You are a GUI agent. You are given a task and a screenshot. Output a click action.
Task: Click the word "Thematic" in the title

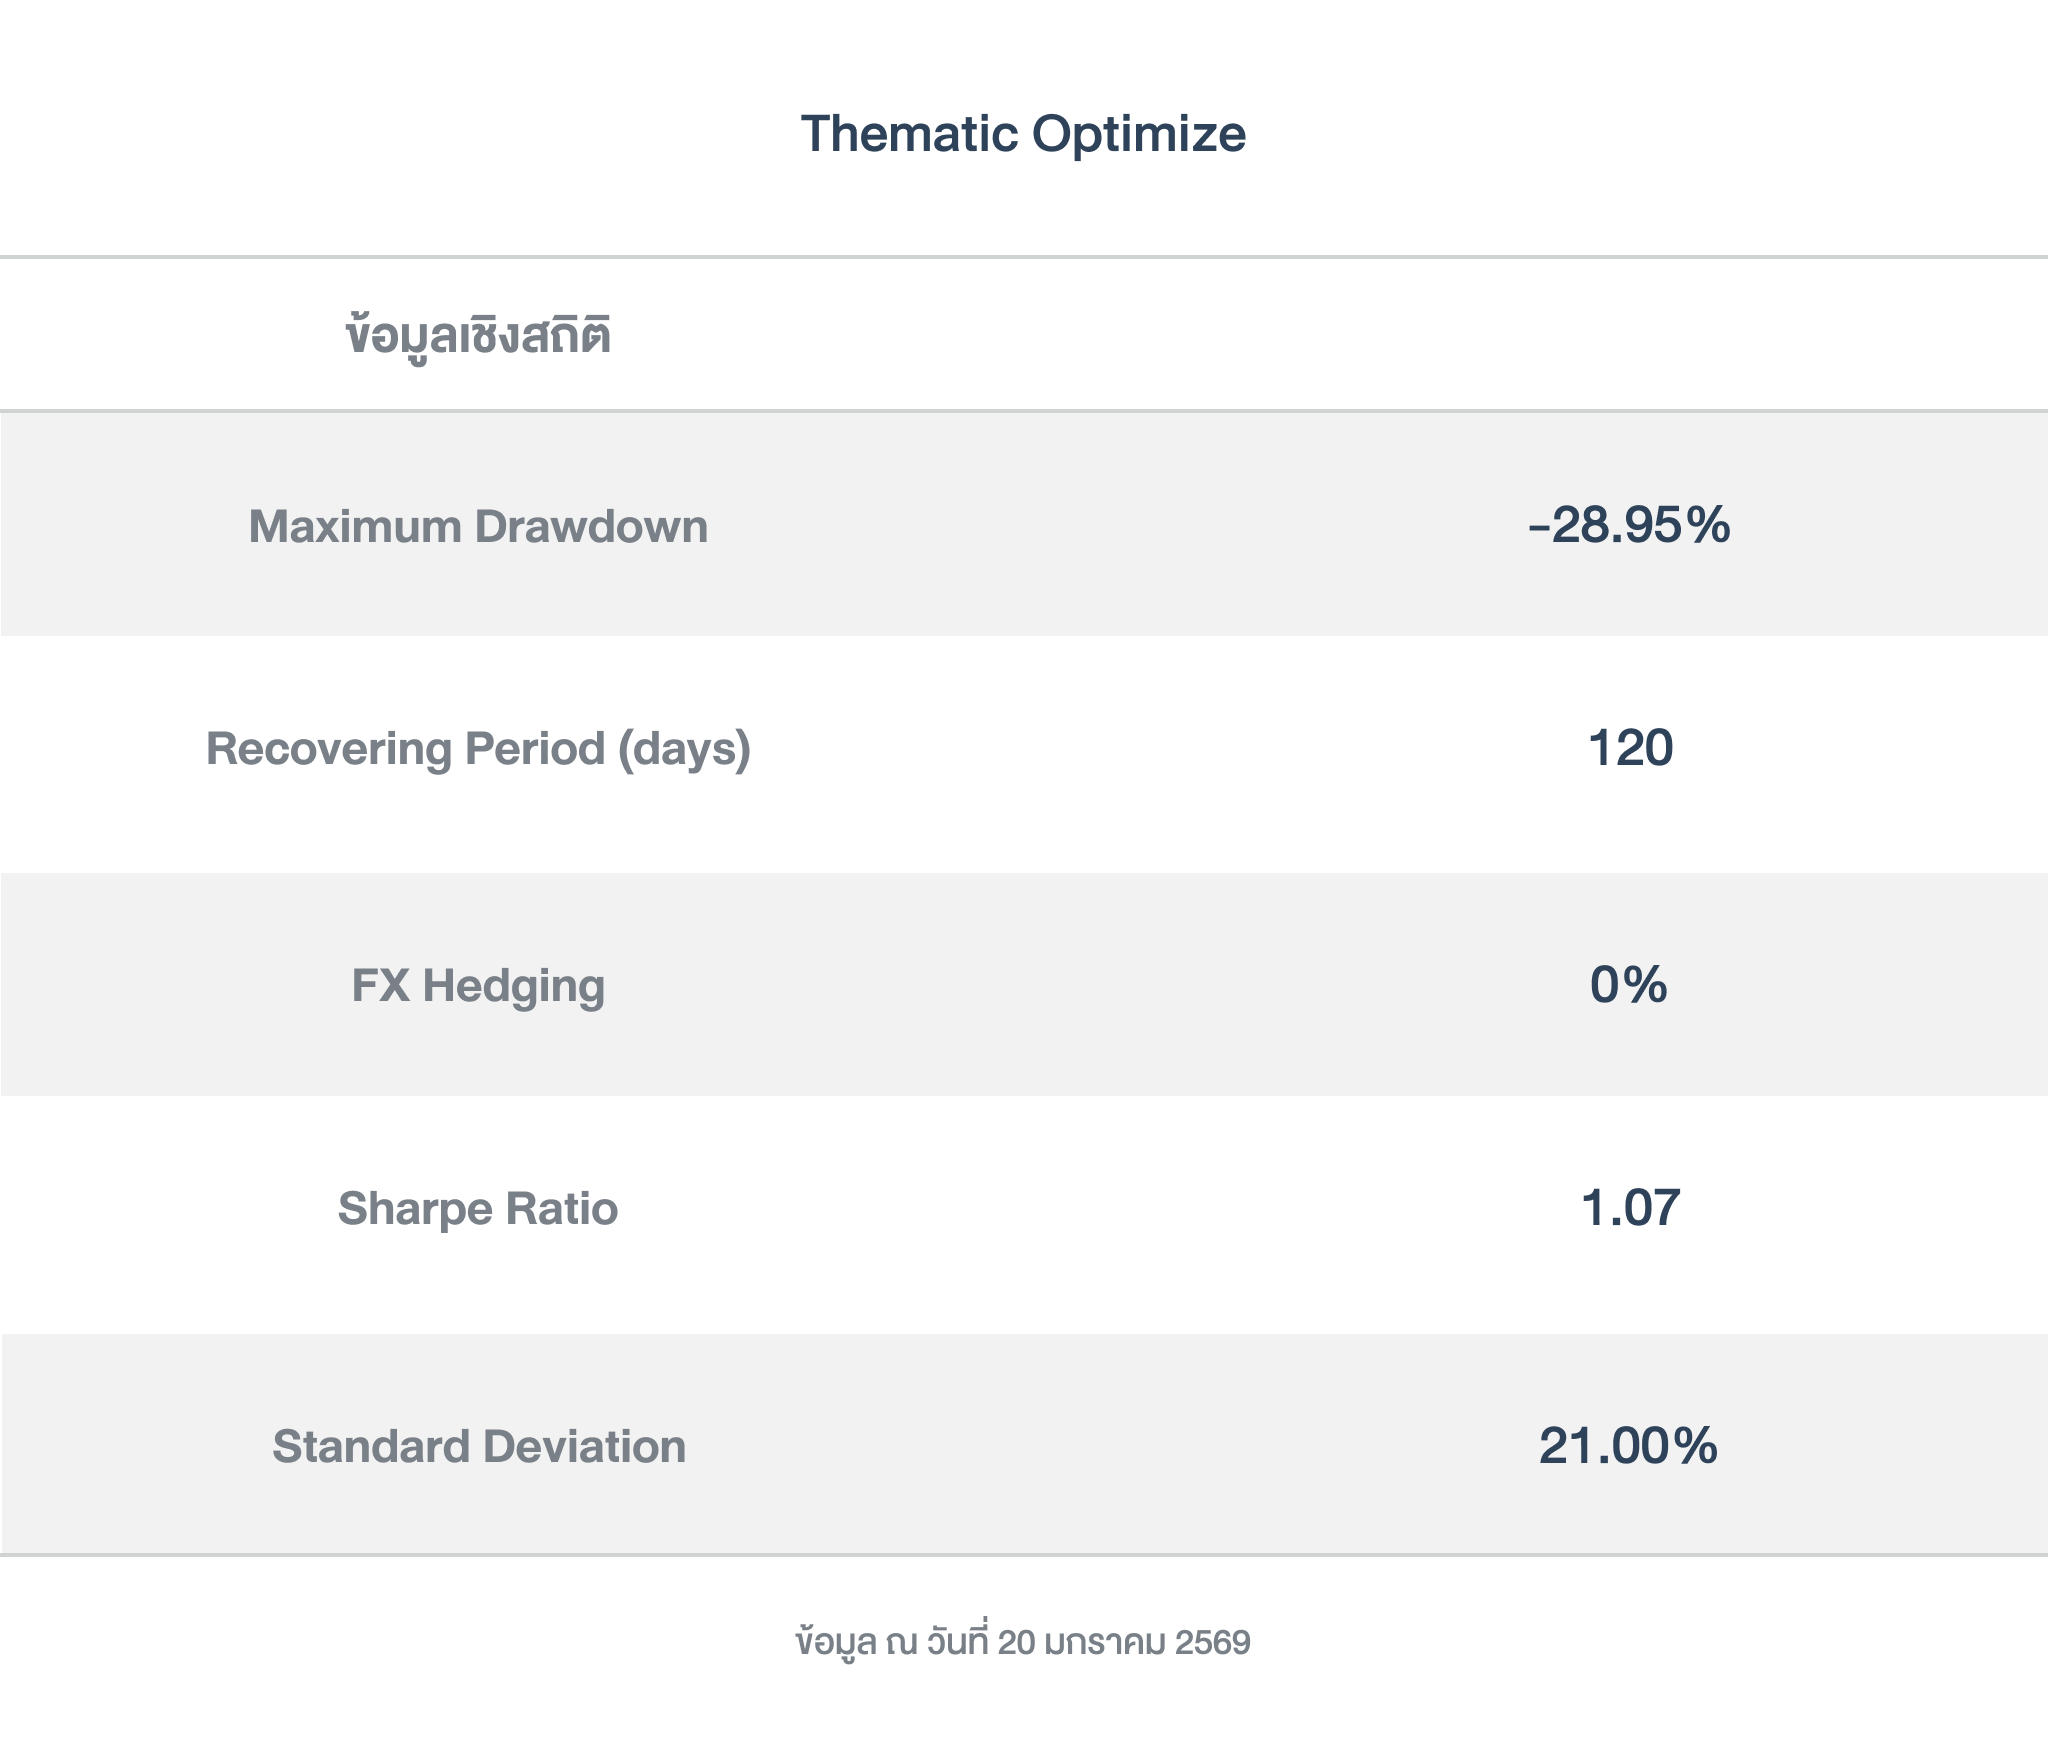click(x=909, y=134)
